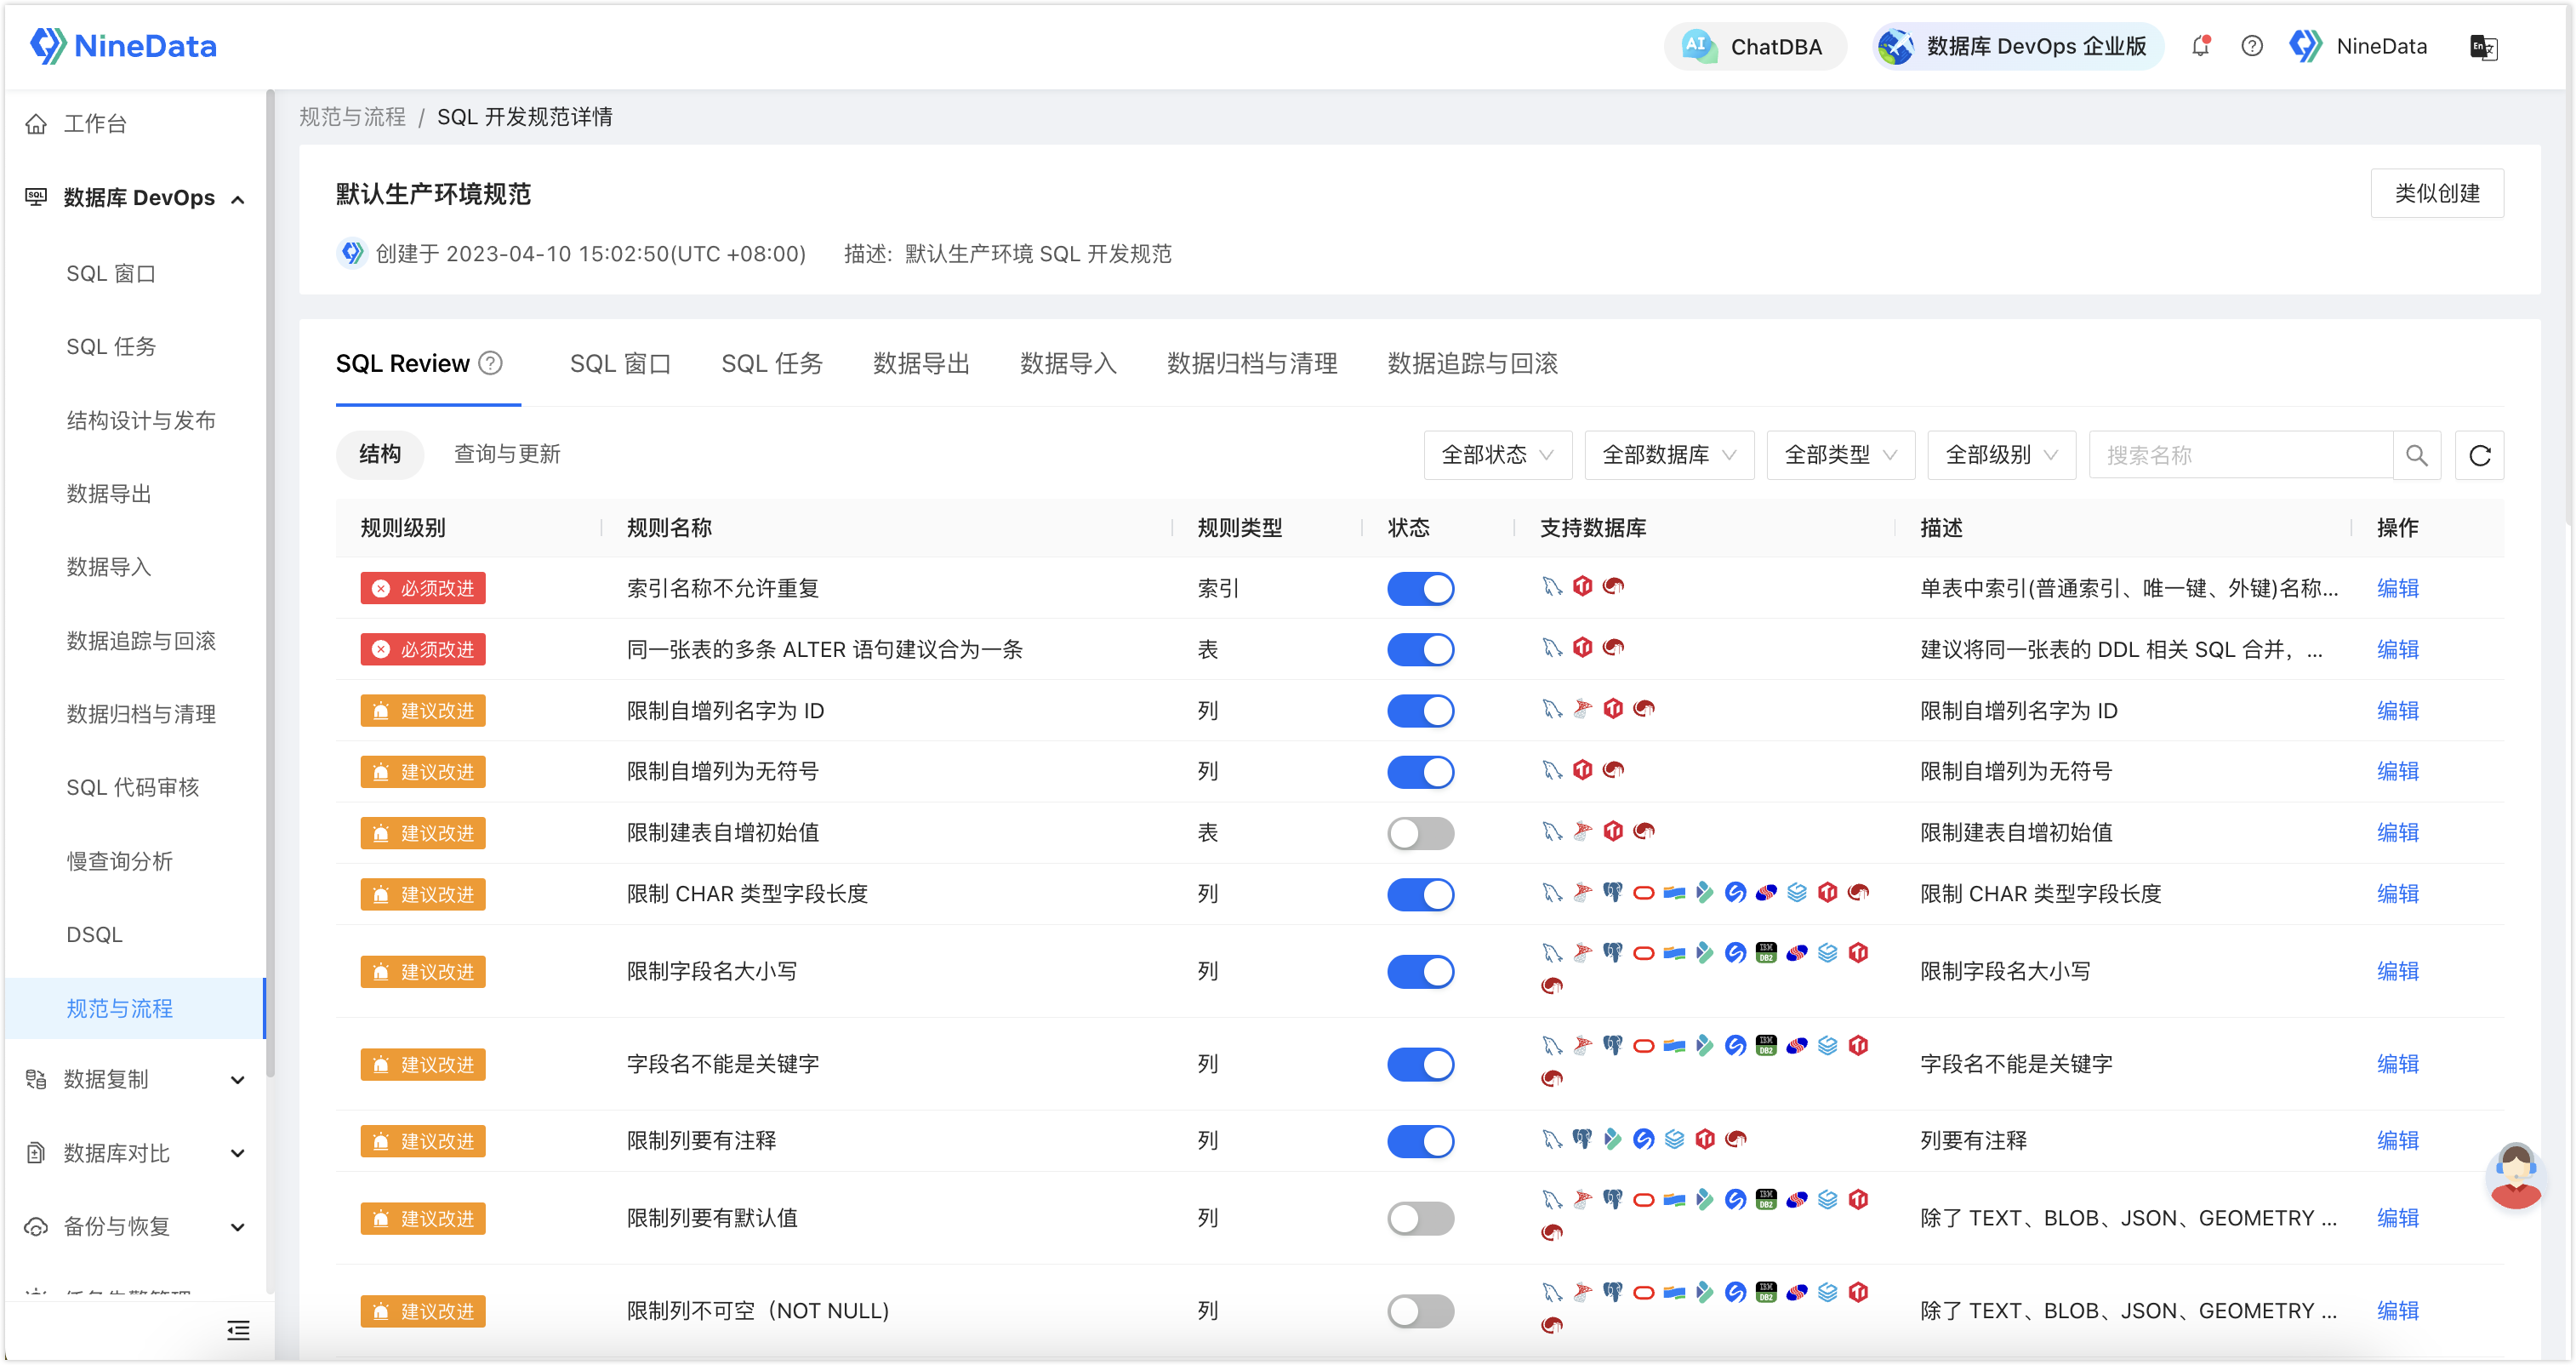Click MySQL icon in 索引名称不允许重复 row
The height and width of the screenshot is (1365, 2576).
[1551, 586]
